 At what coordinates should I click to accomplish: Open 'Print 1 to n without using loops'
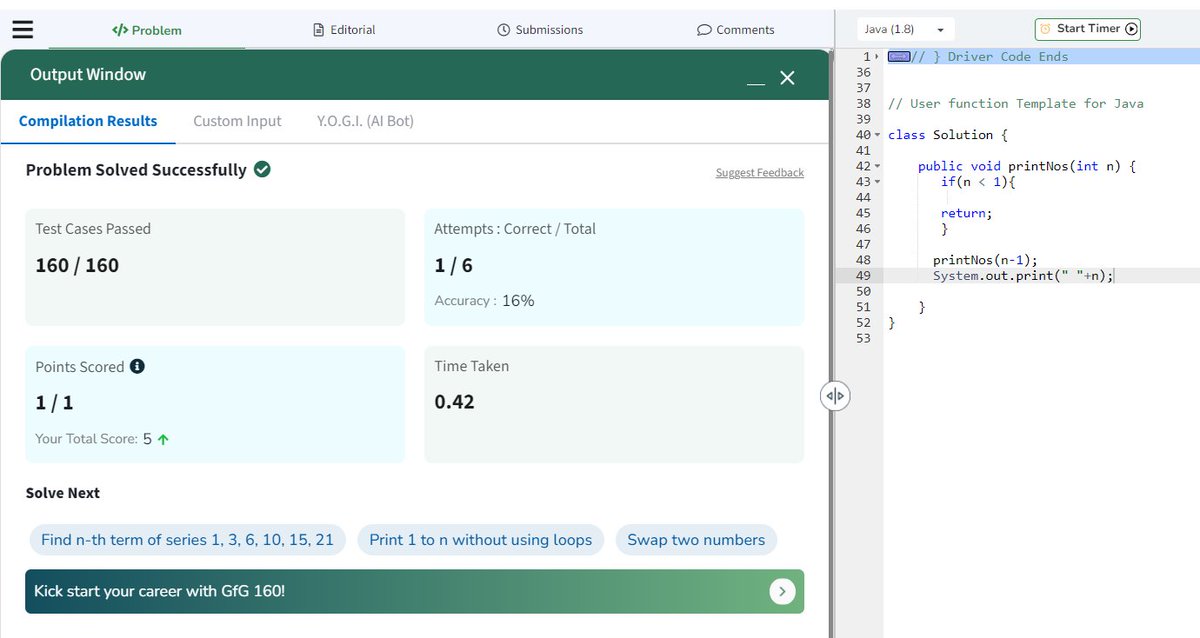480,540
